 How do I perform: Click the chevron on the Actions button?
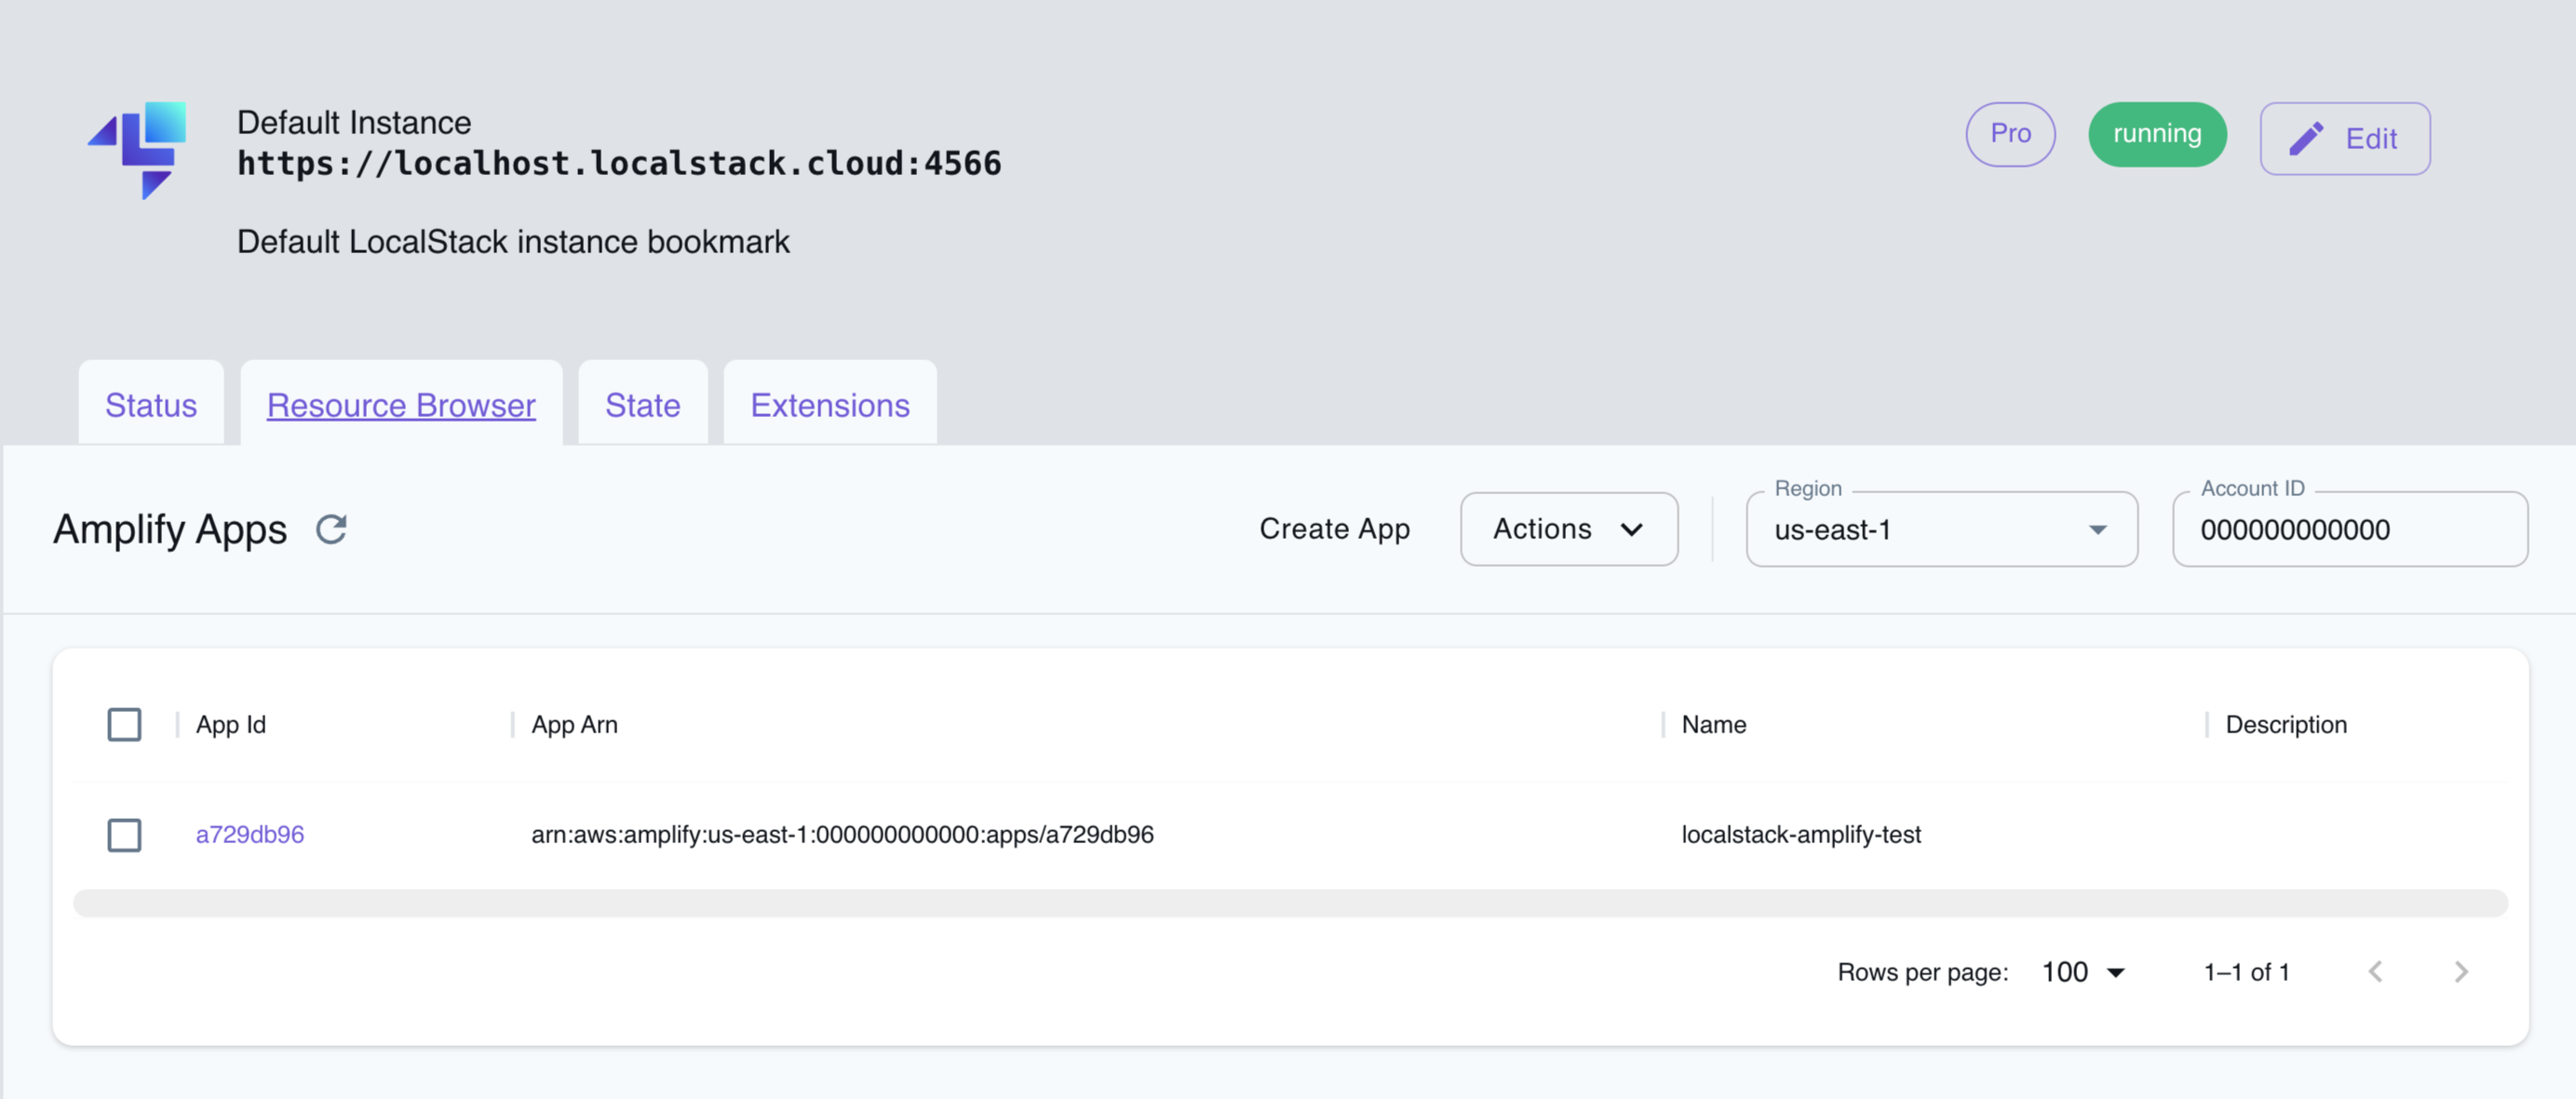tap(1632, 529)
